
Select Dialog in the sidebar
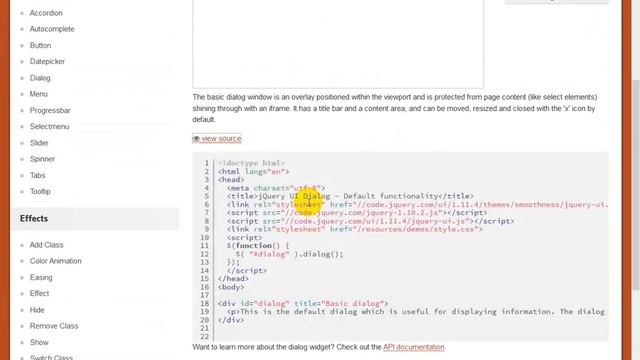pos(40,78)
